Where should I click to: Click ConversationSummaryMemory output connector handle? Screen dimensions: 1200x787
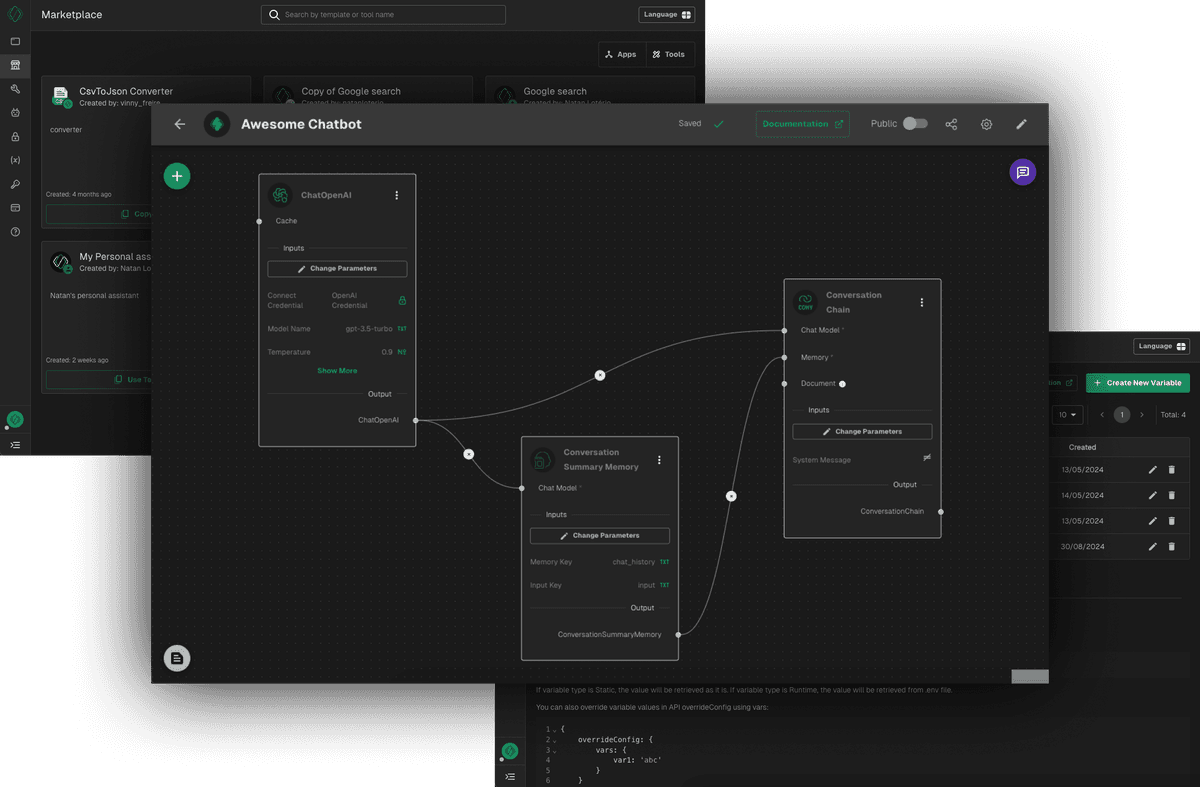pyautogui.click(x=678, y=634)
